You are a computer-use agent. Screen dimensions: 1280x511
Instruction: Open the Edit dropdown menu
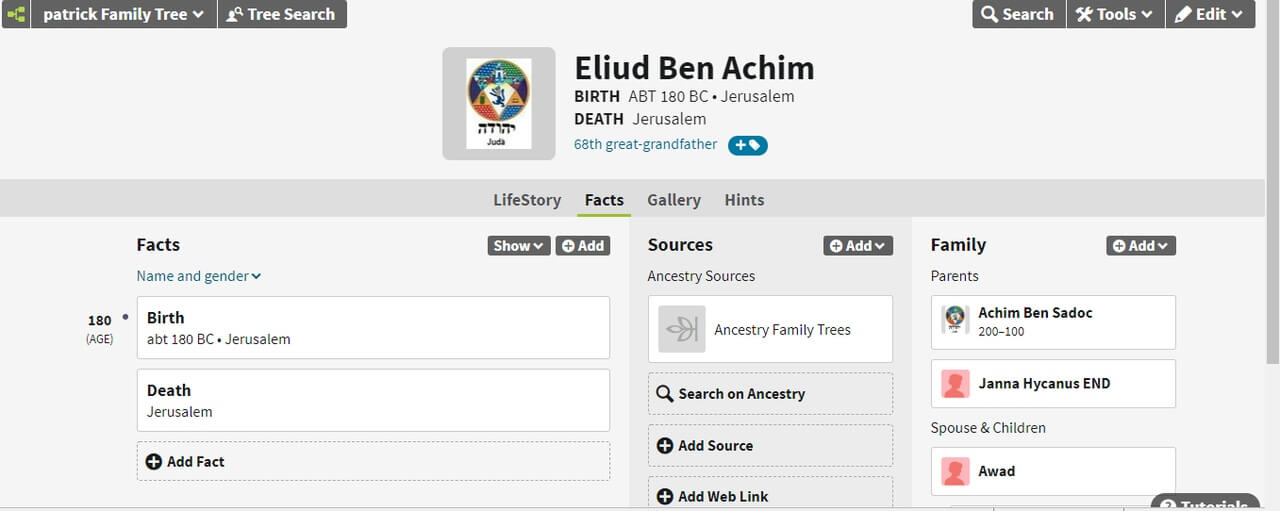1209,14
